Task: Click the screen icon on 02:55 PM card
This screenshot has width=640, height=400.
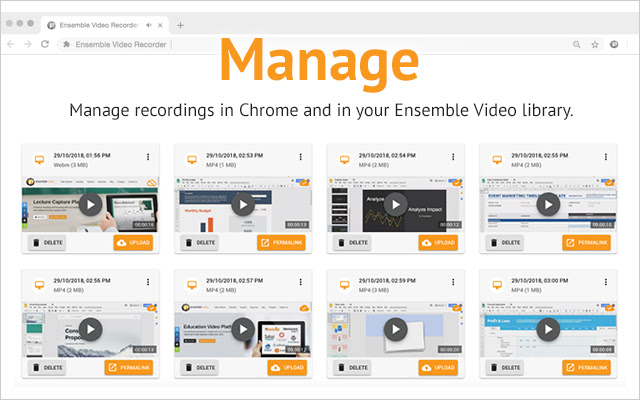Action: 497,160
